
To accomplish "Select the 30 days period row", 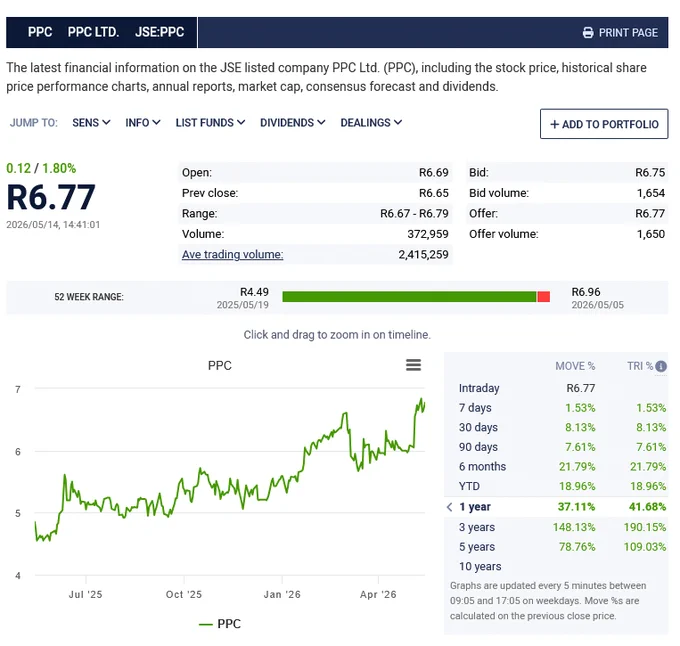I will (556, 427).
